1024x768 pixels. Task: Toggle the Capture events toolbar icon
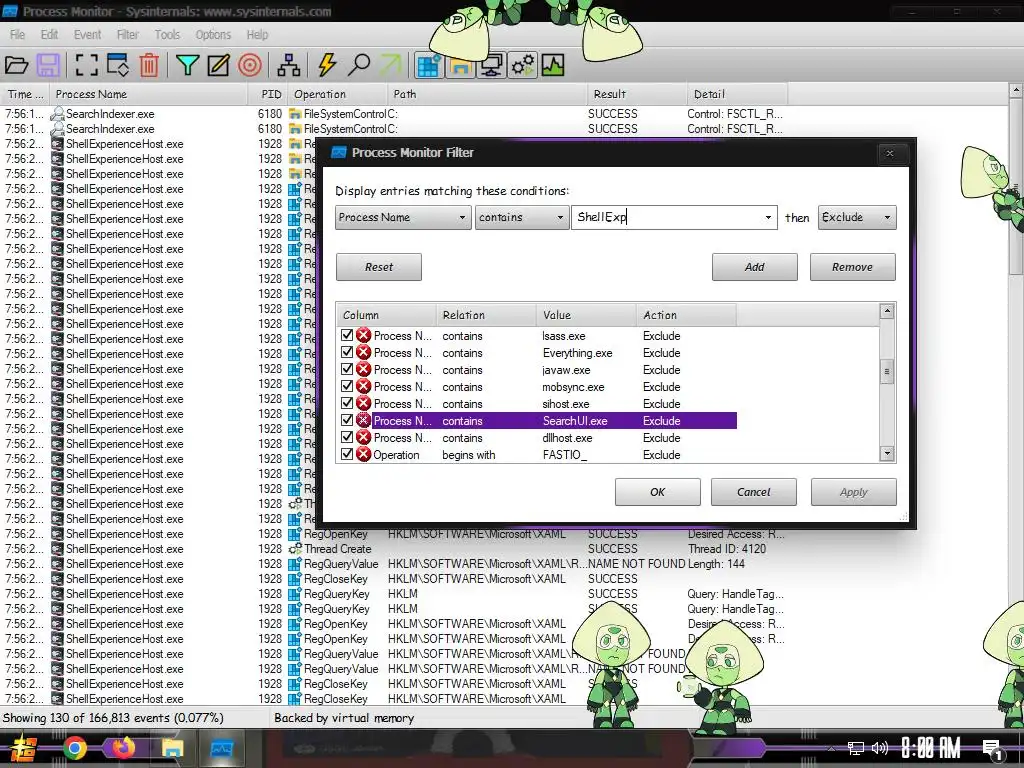86,65
